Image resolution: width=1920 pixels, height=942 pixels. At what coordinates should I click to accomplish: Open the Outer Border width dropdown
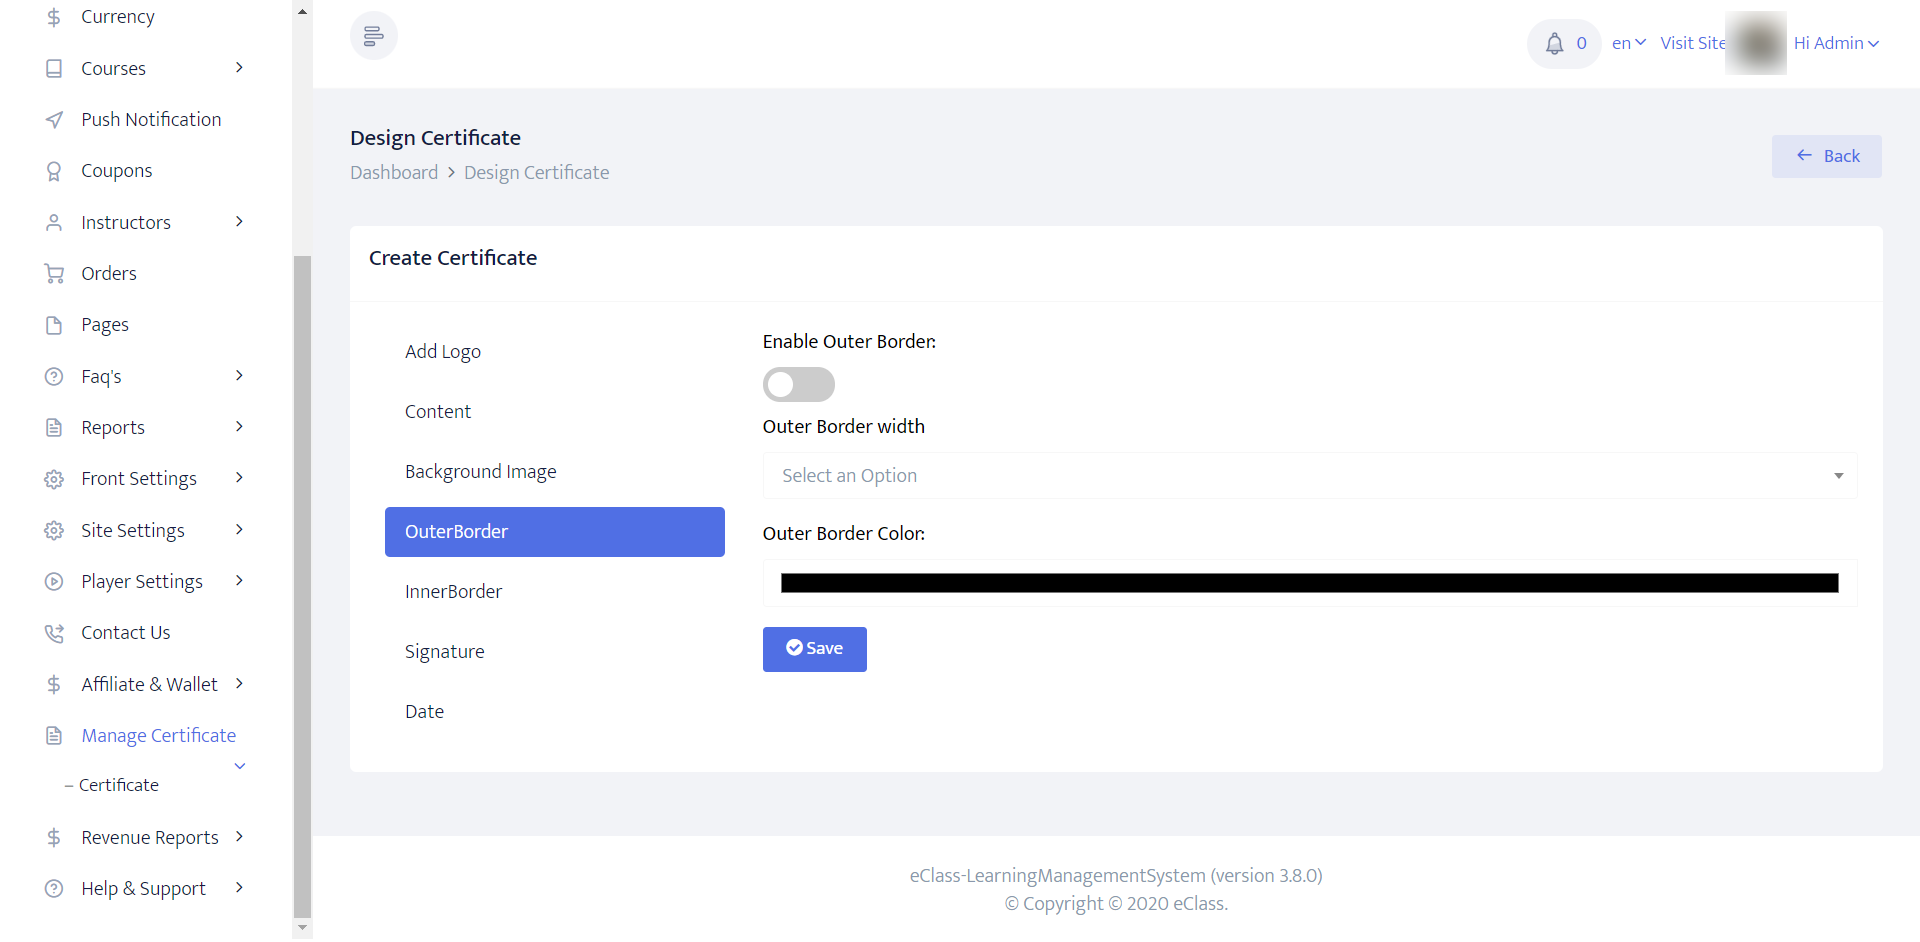pyautogui.click(x=1309, y=476)
